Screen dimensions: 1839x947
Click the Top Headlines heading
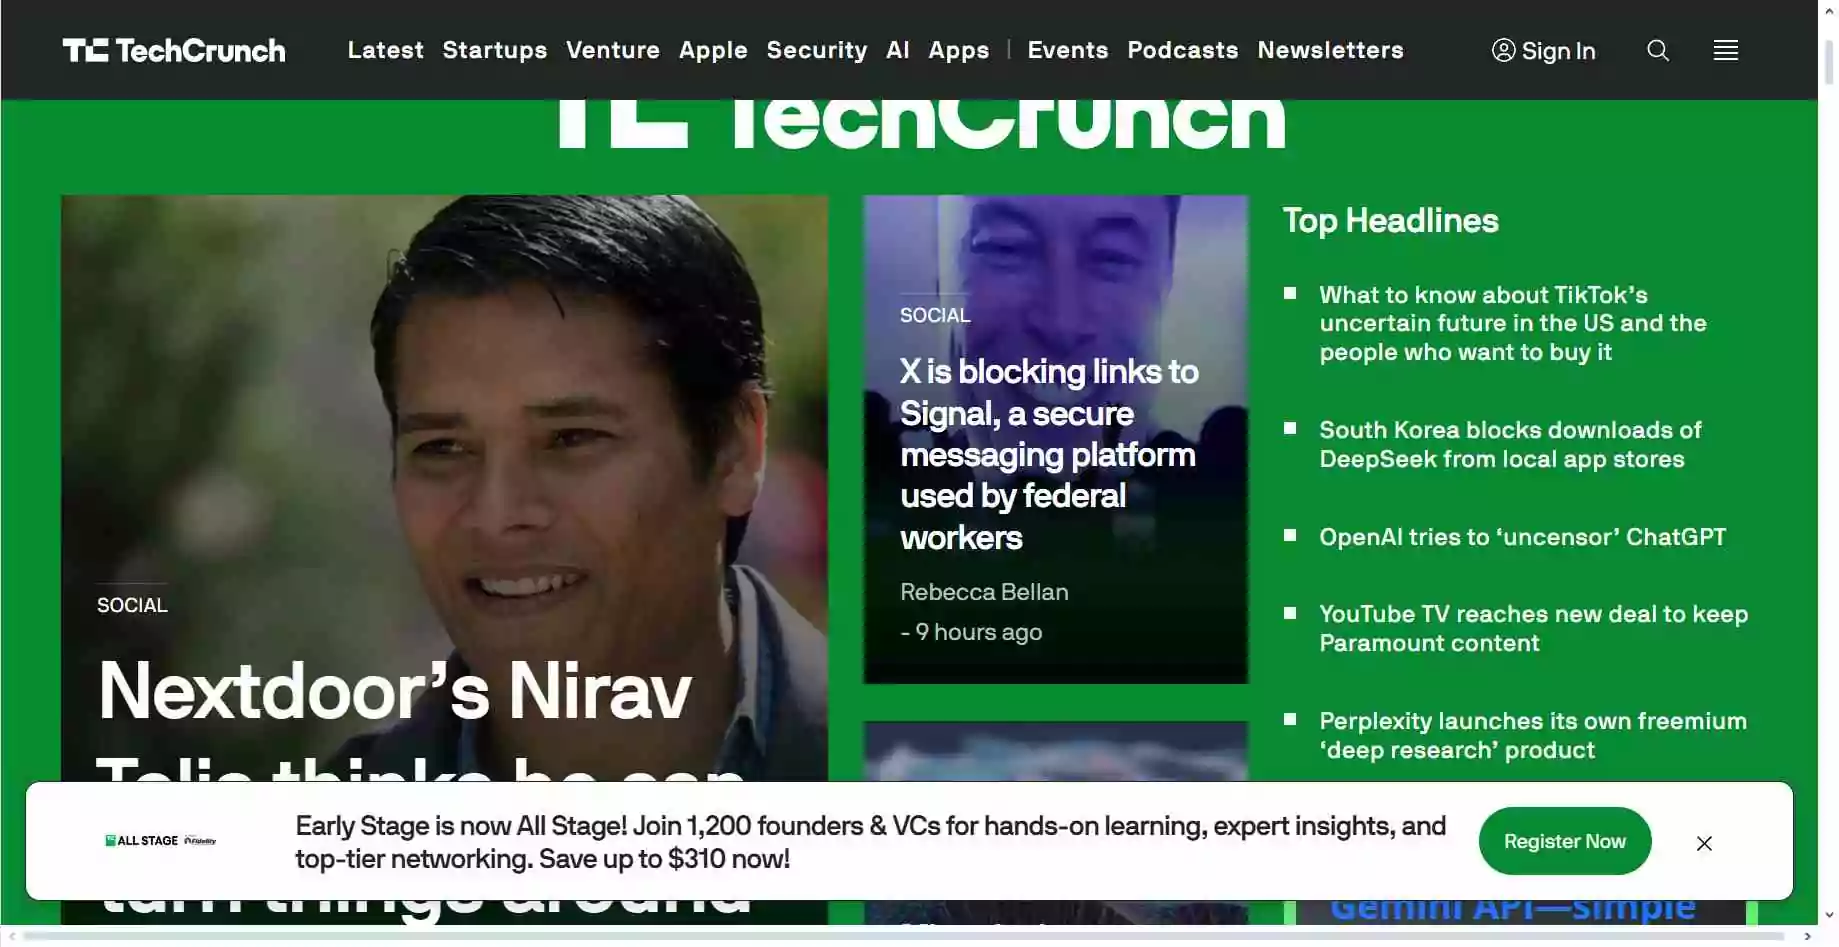pos(1390,220)
